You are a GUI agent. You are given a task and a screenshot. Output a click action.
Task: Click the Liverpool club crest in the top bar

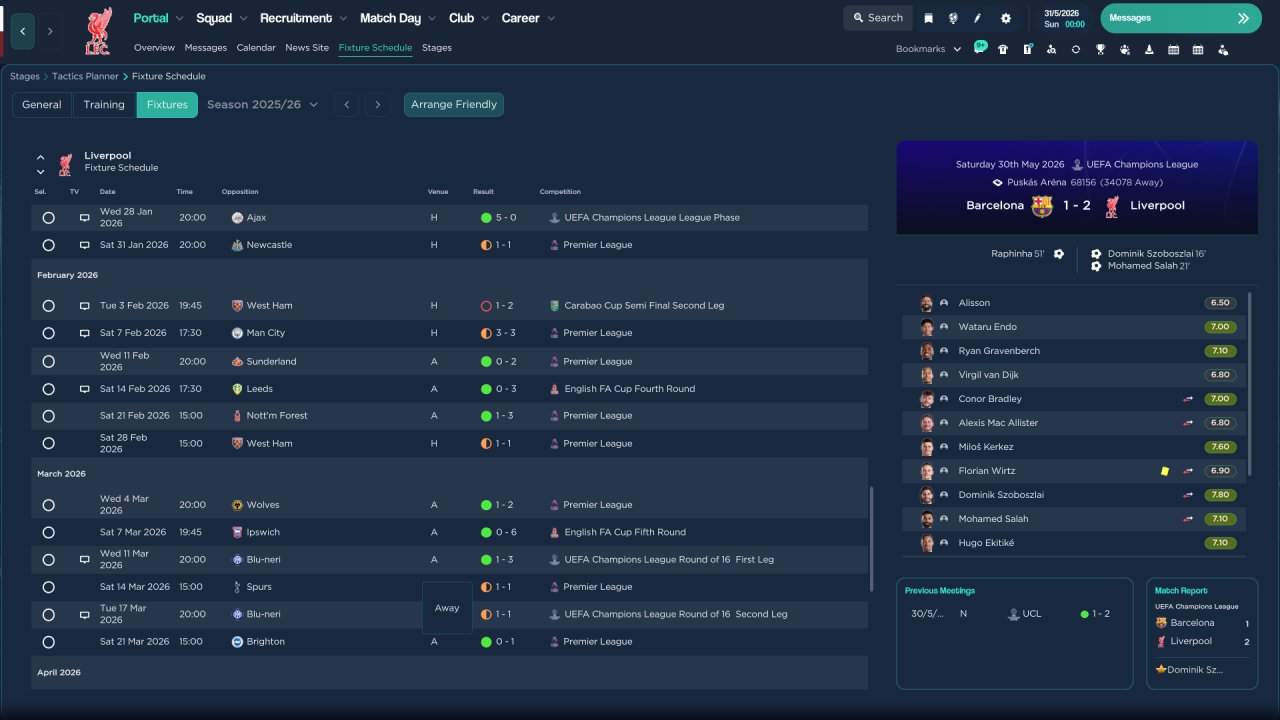point(98,31)
